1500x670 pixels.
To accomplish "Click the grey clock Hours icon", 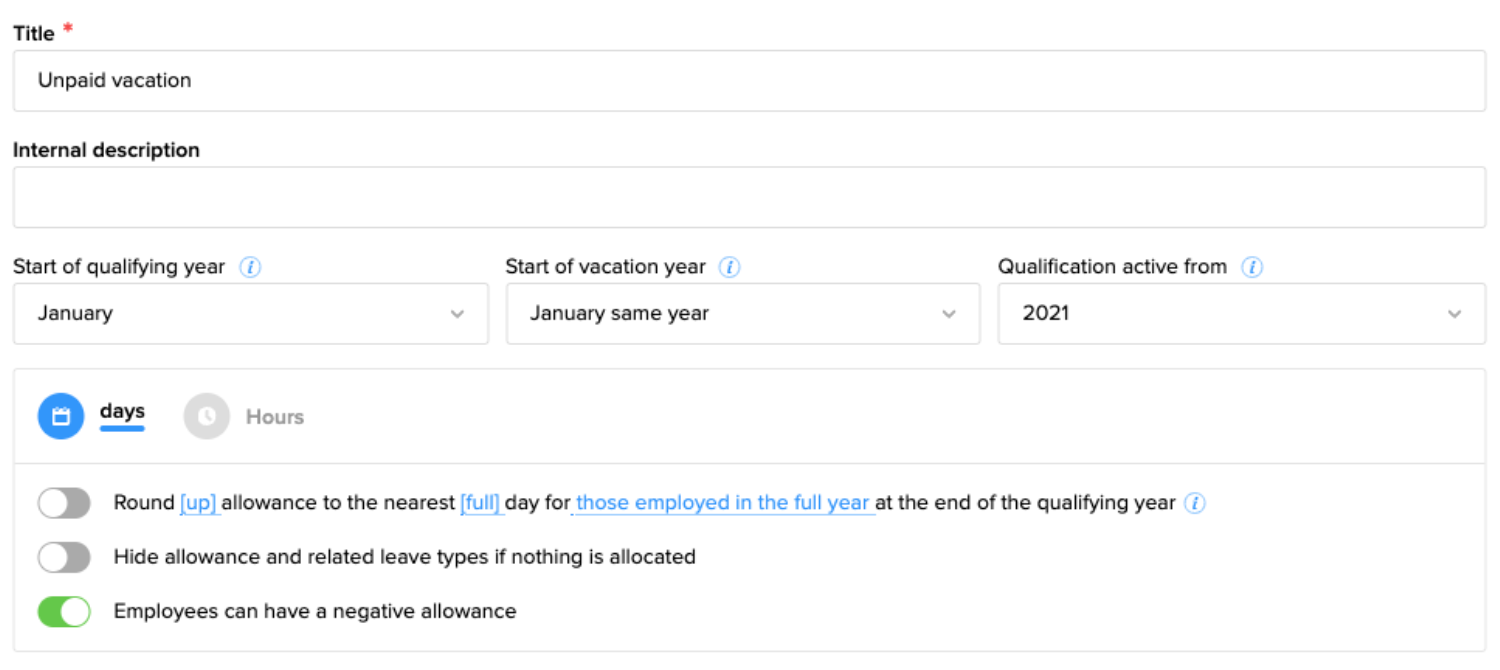I will click(x=207, y=416).
